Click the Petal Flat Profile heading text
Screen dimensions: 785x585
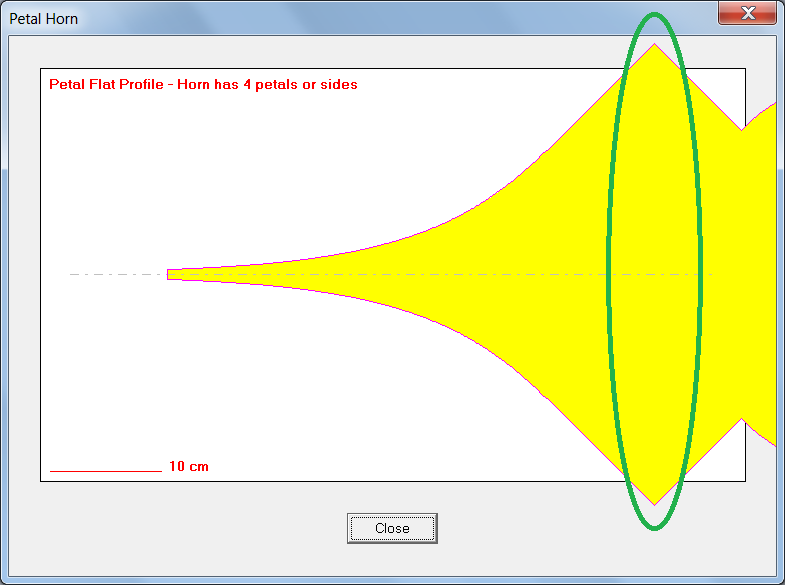coord(203,84)
